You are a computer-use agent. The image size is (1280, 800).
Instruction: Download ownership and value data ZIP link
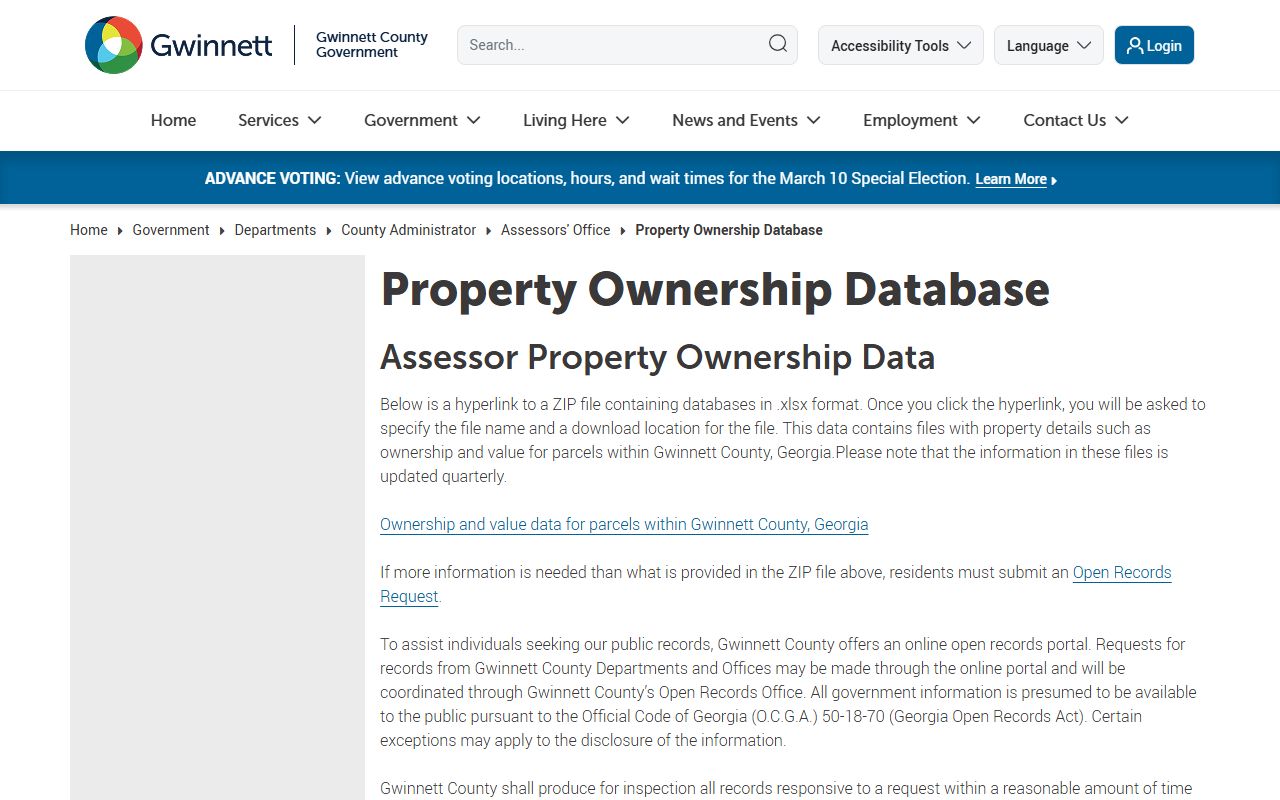[x=624, y=524]
